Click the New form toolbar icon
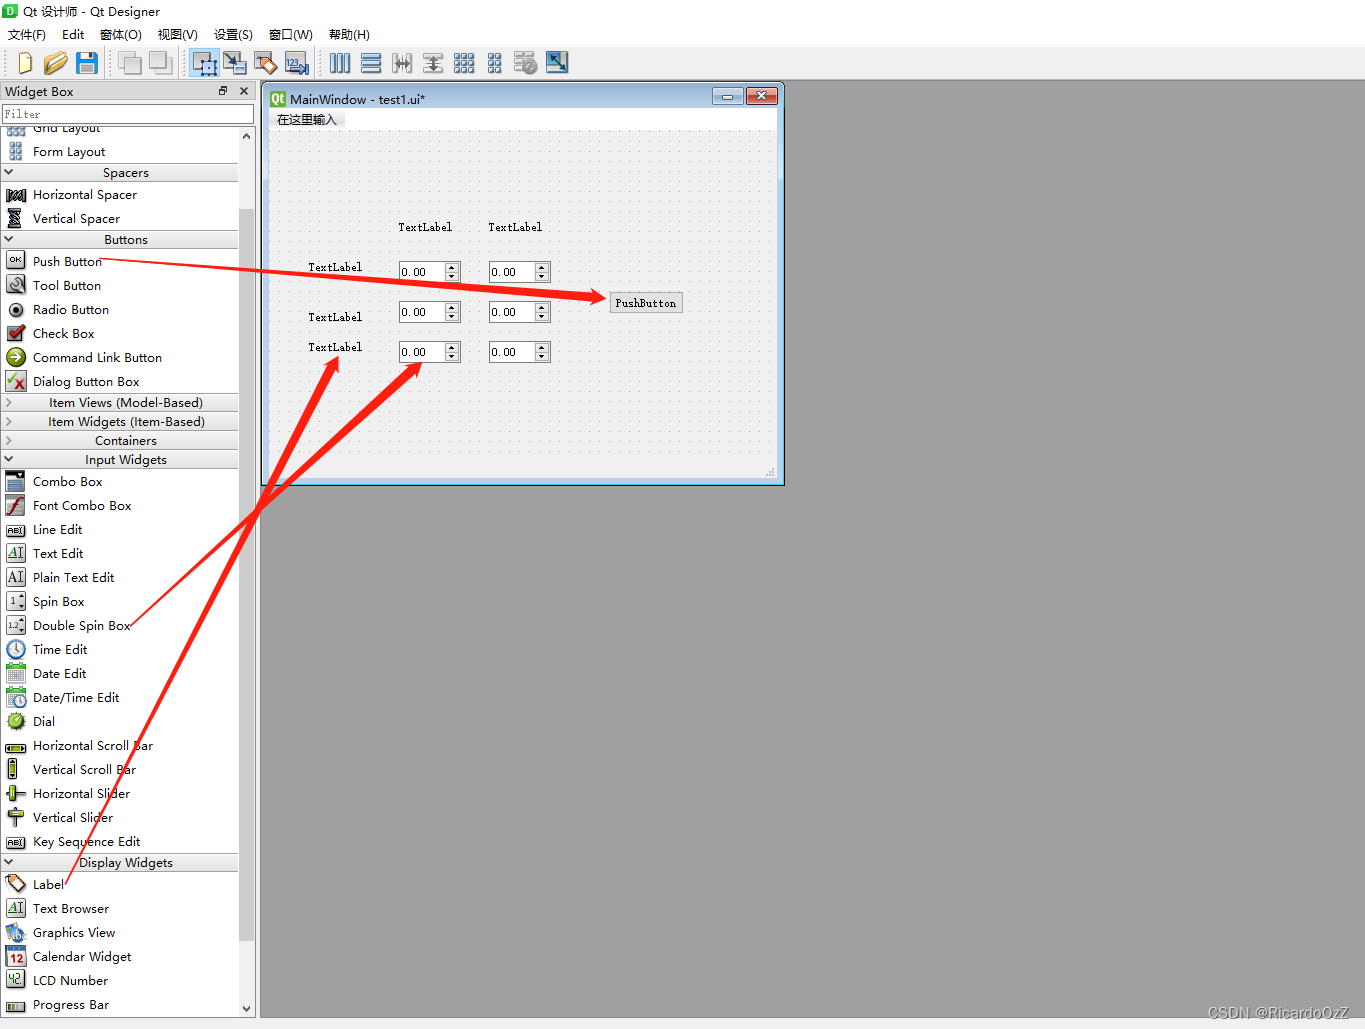Viewport: 1365px width, 1029px height. pos(25,63)
